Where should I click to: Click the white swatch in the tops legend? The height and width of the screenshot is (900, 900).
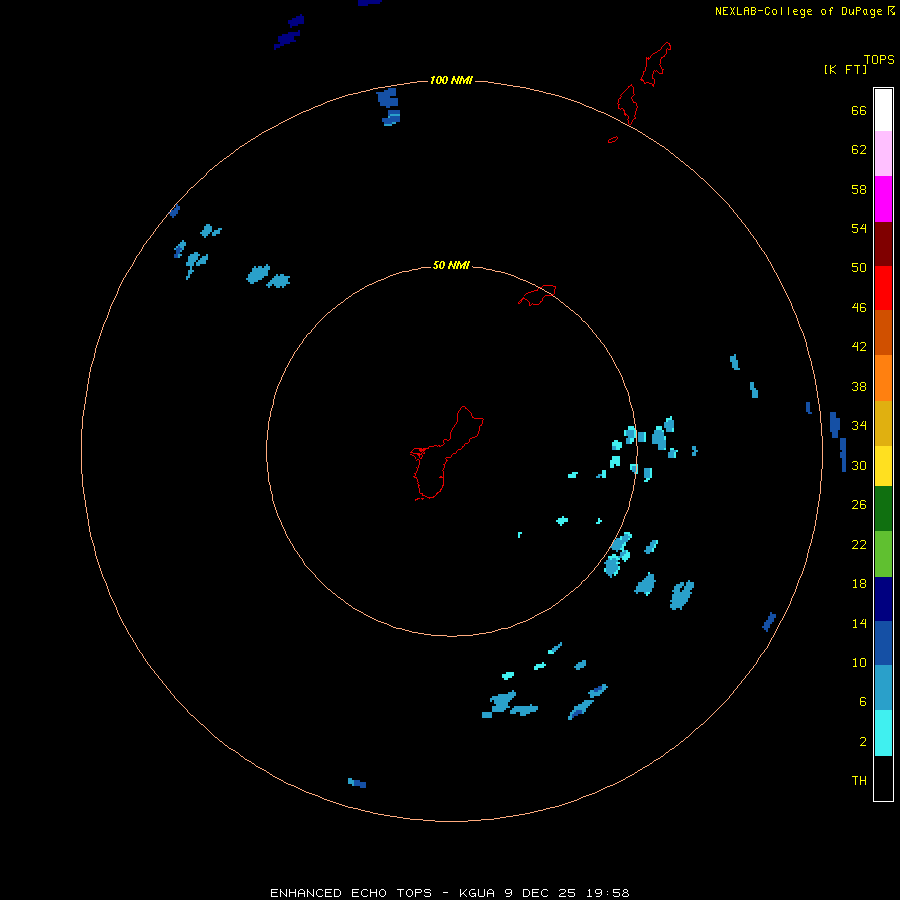(x=883, y=110)
